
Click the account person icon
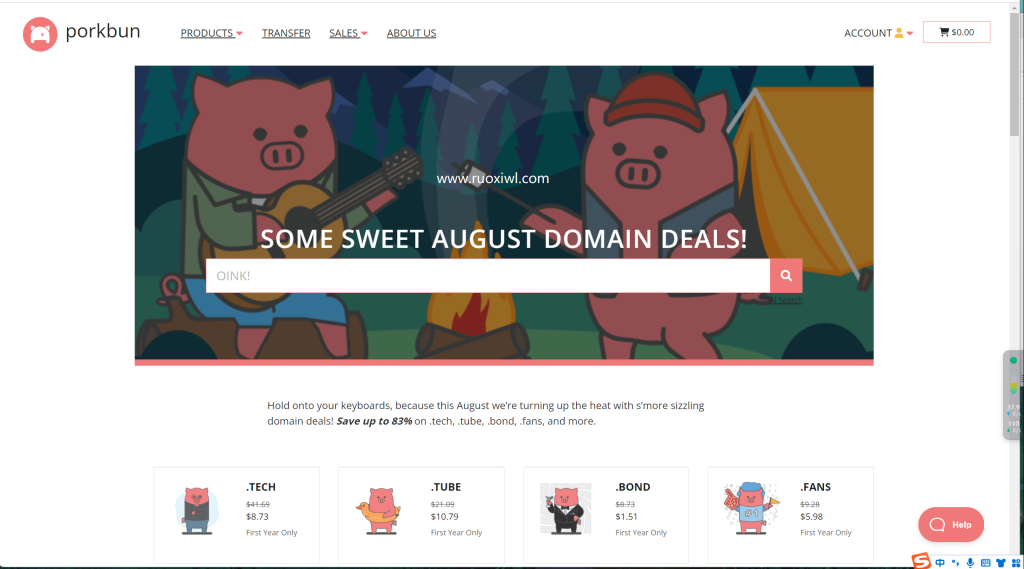coord(899,33)
